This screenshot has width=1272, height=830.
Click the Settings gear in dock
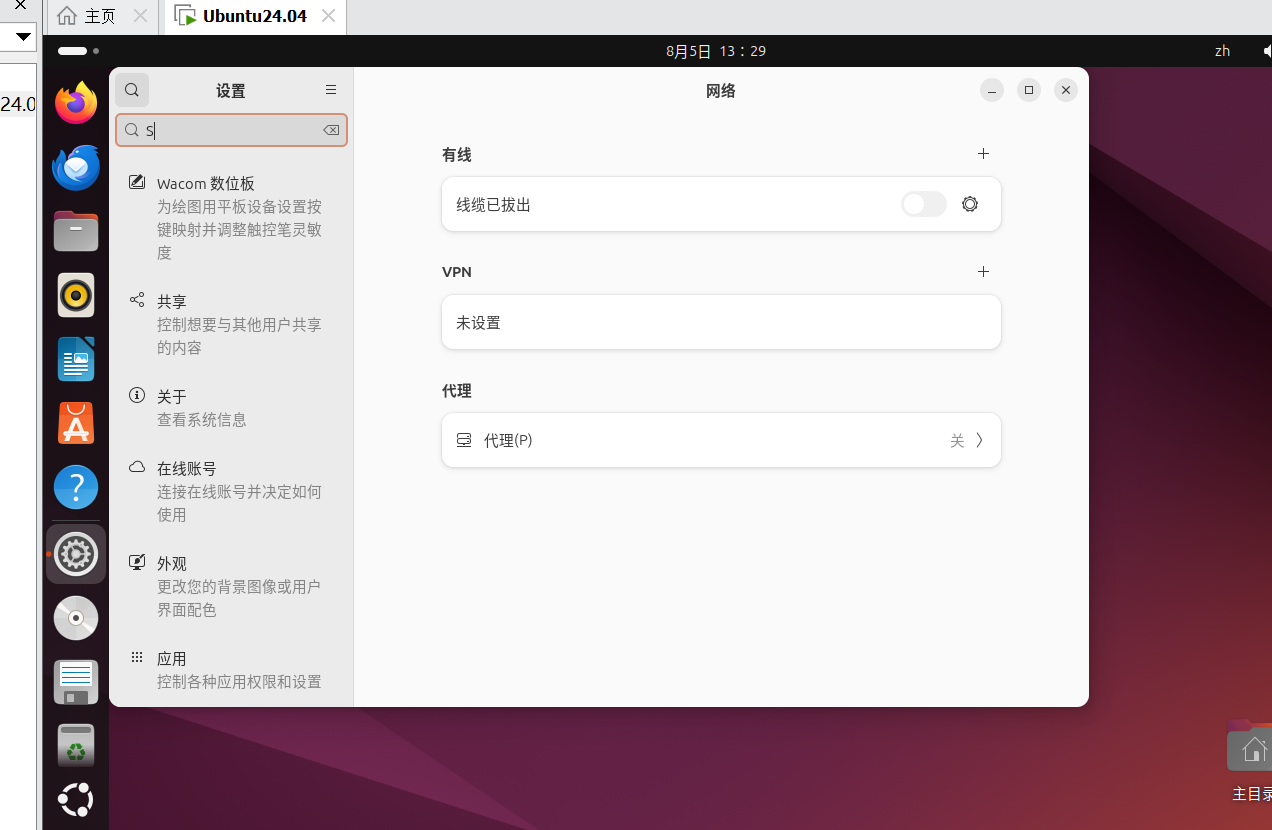tap(76, 554)
